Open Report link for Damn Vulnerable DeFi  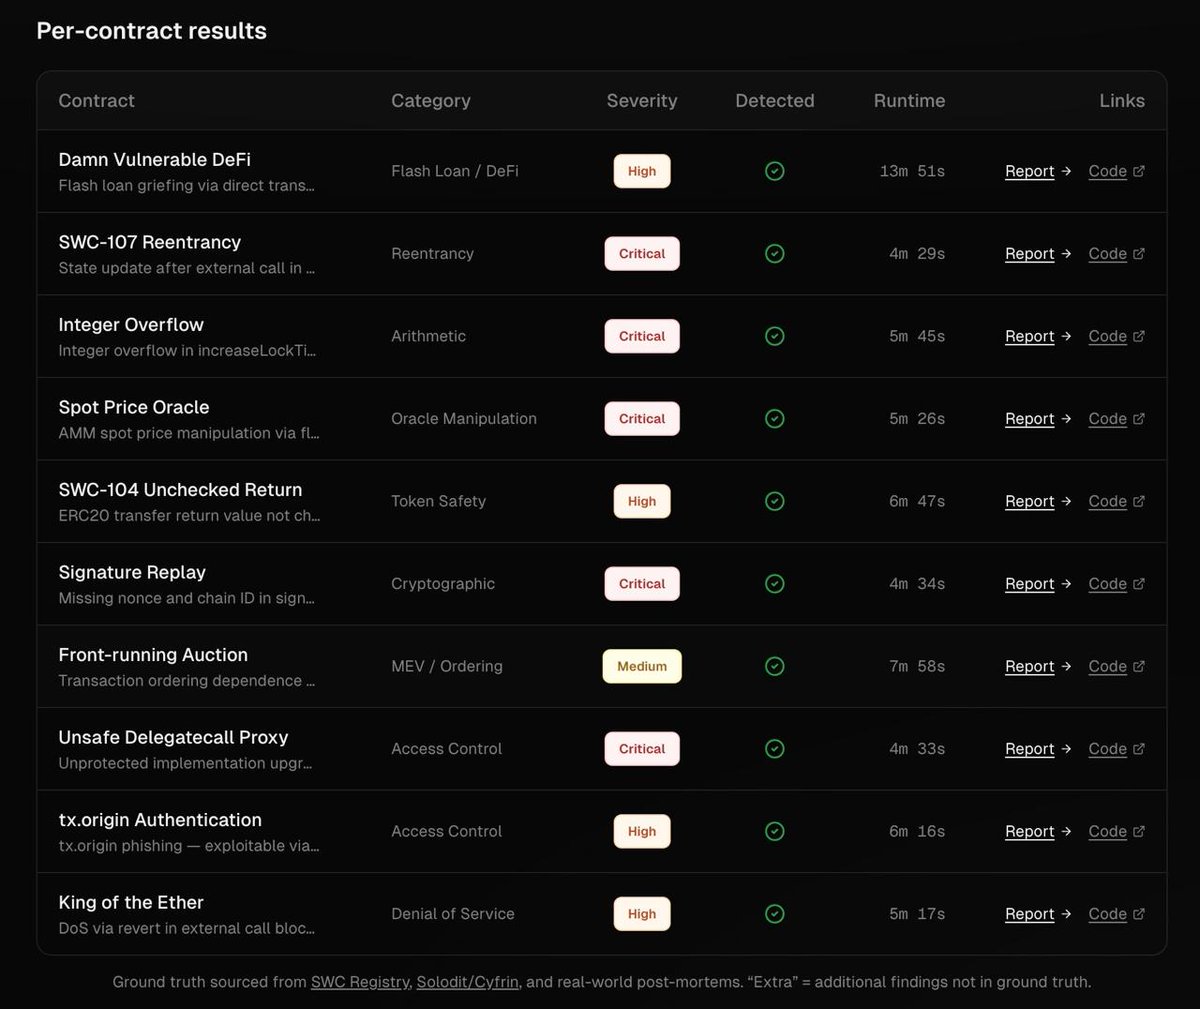(1038, 171)
